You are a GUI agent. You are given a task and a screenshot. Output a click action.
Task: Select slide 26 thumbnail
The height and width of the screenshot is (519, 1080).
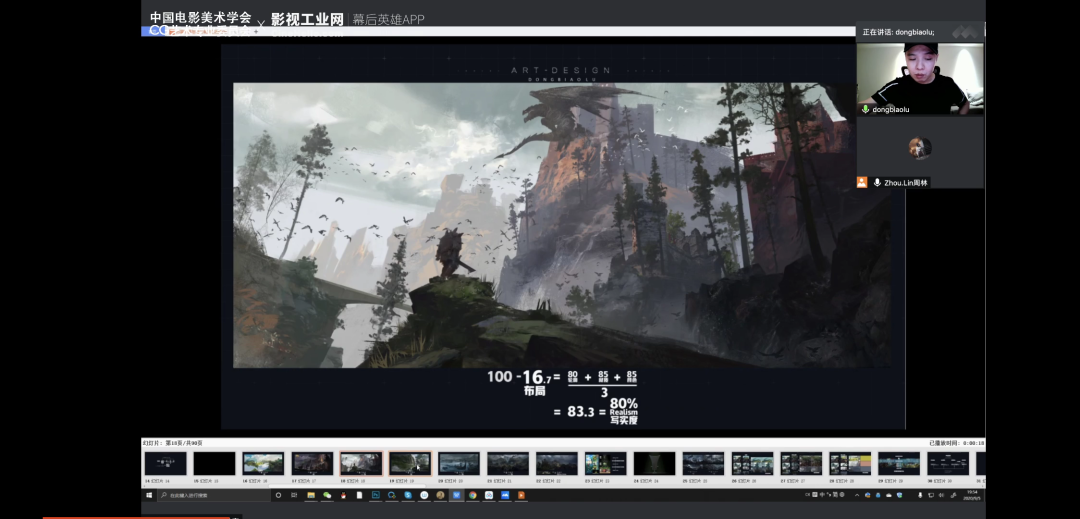pos(752,464)
